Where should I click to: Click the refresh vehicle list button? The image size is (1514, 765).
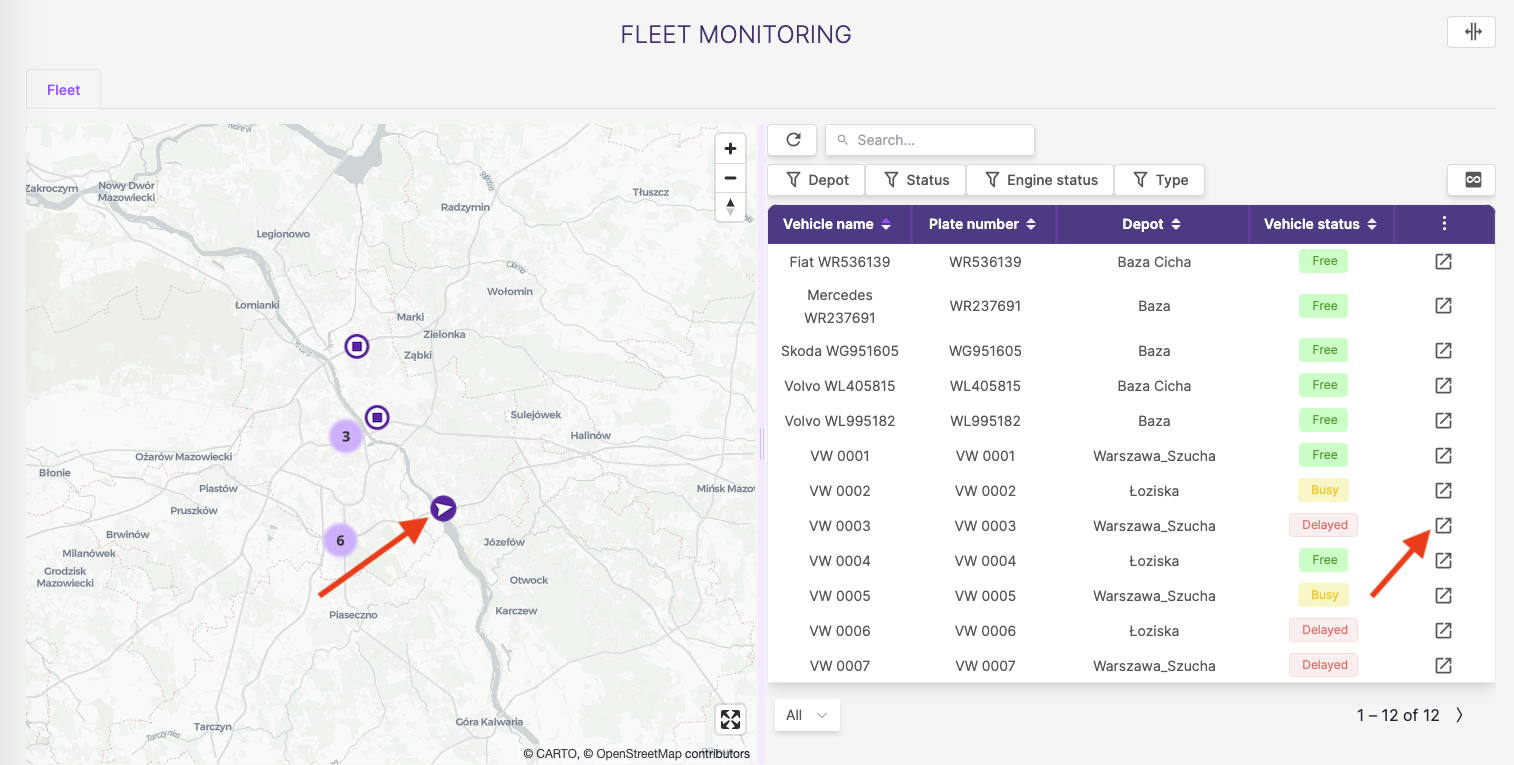pos(793,140)
